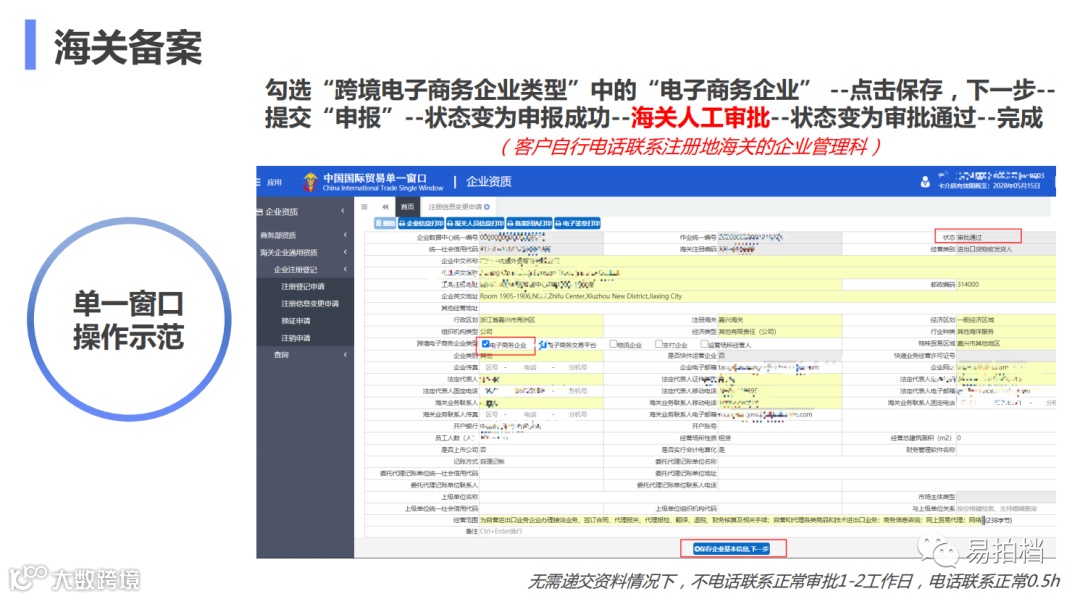The width and height of the screenshot is (1080, 599).
Task: Open the 行政区划 field
Action: click(541, 320)
